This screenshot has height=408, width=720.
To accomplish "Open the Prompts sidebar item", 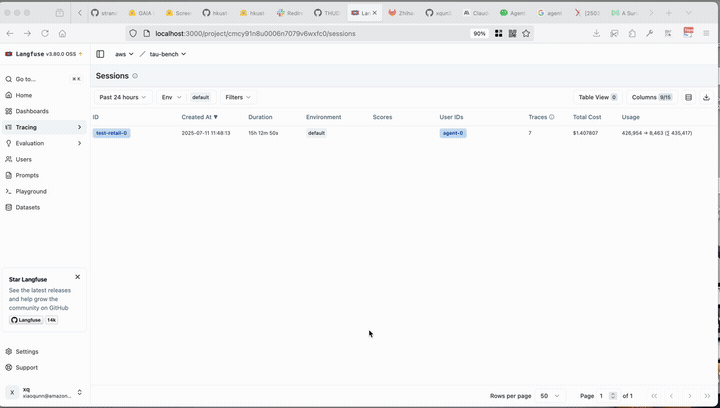I will (27, 175).
